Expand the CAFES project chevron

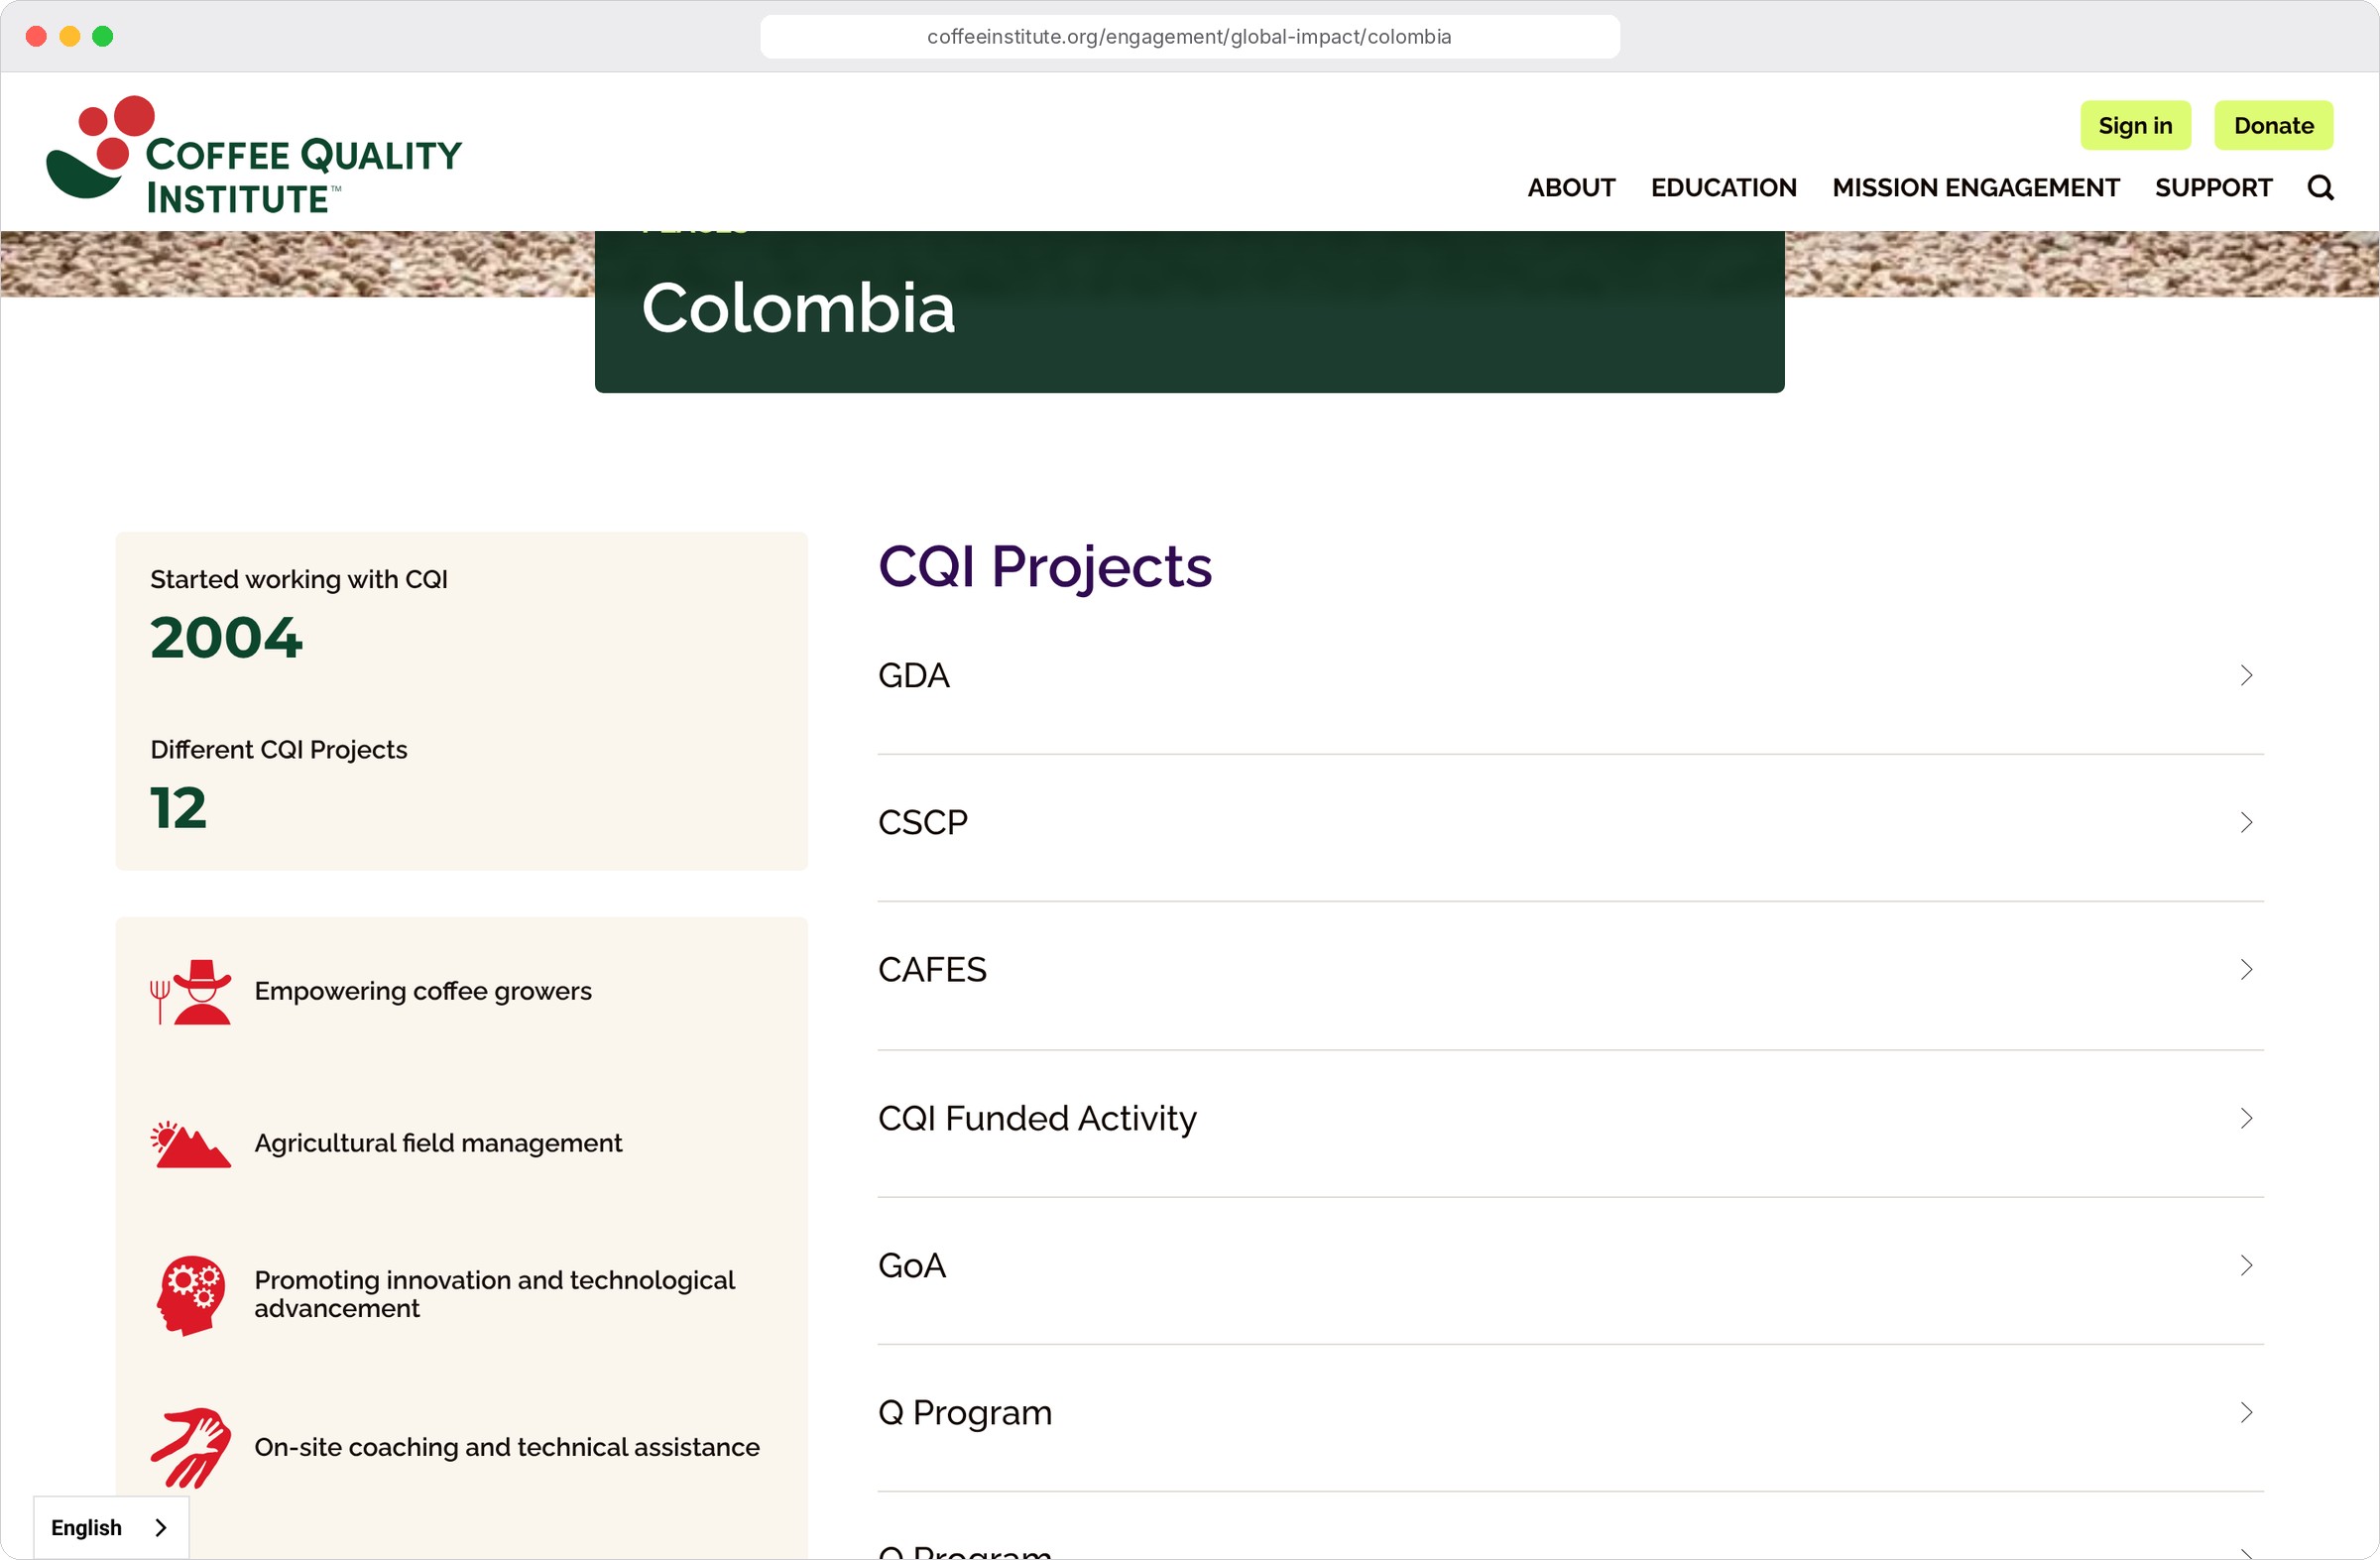pyautogui.click(x=2246, y=970)
